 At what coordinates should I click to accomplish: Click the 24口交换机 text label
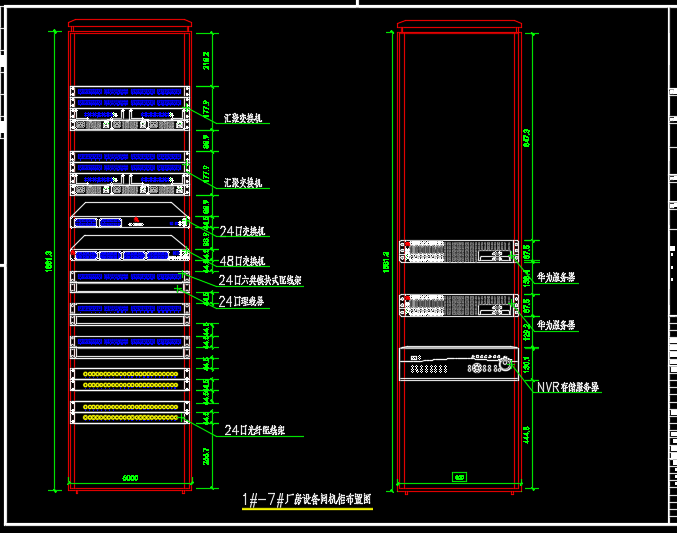[x=242, y=231]
